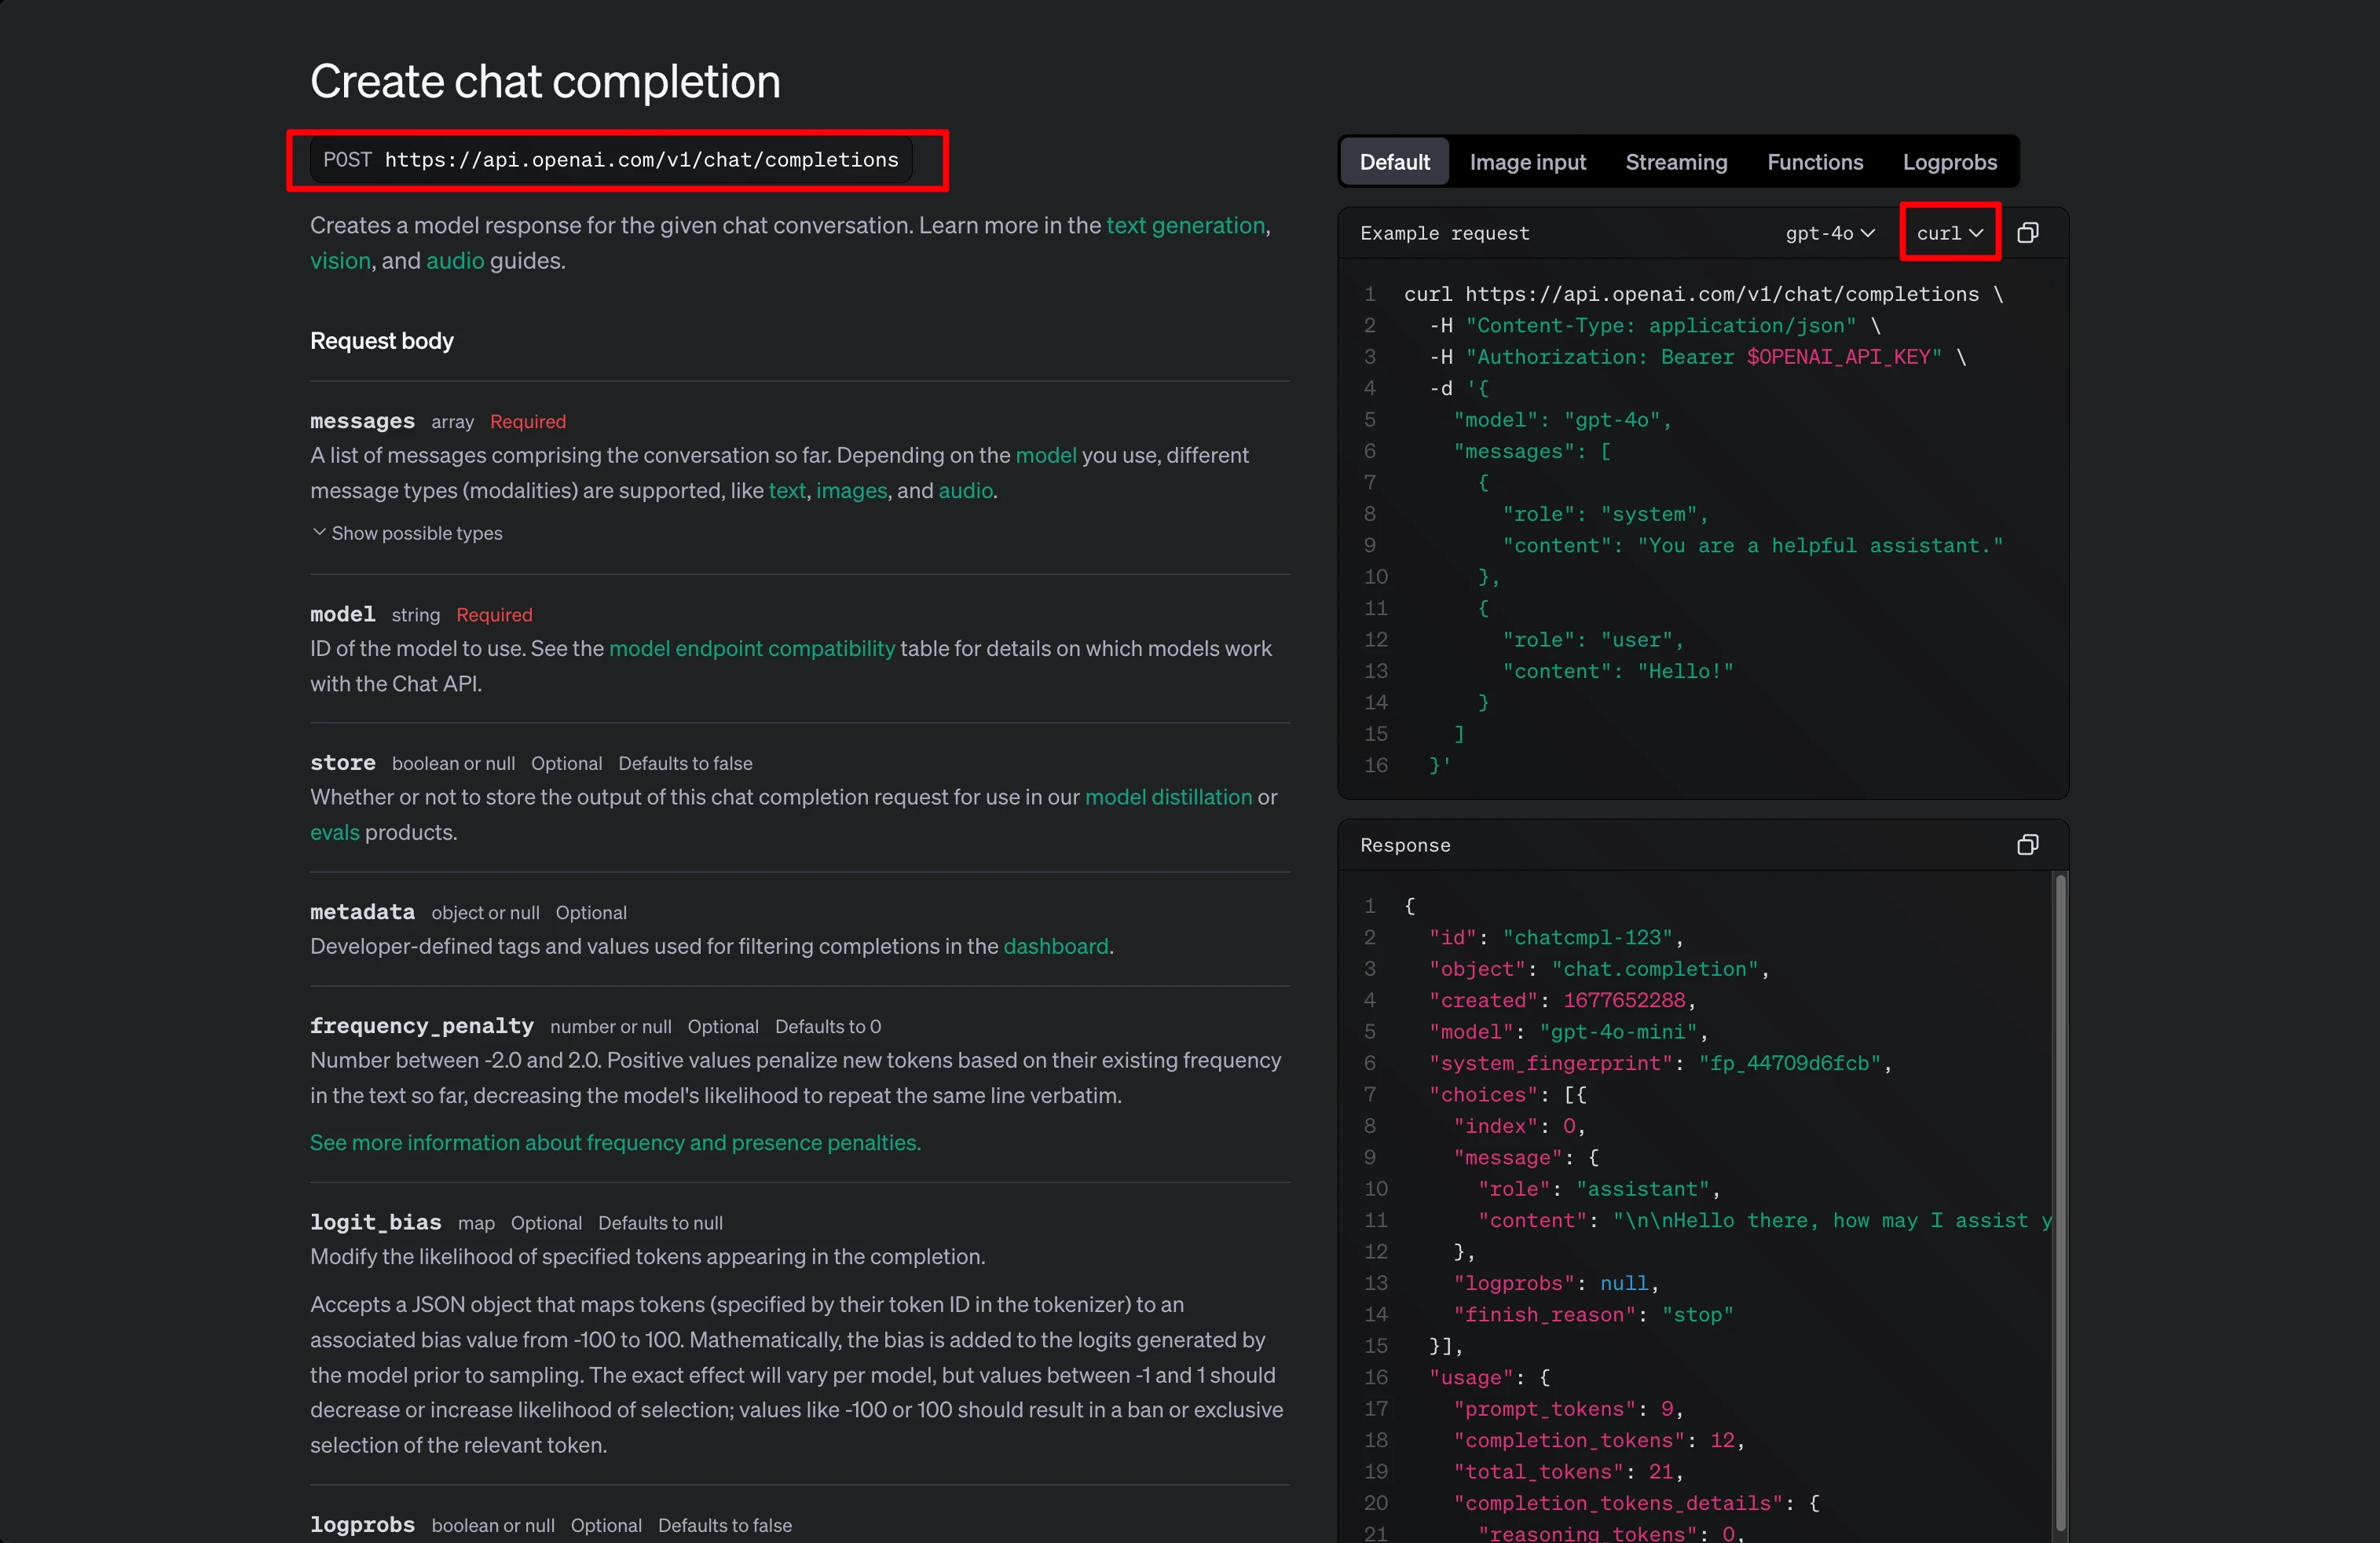Open the model distillation link
The image size is (2380, 1543).
1167,797
